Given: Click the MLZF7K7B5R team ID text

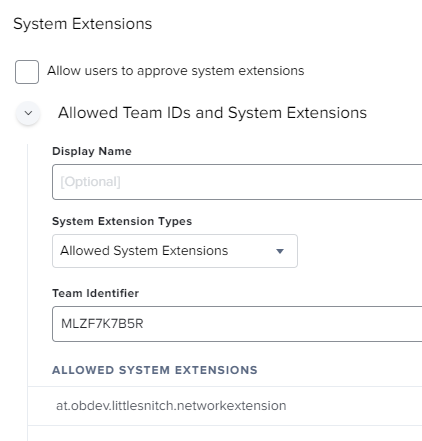Looking at the screenshot, I should 102,324.
